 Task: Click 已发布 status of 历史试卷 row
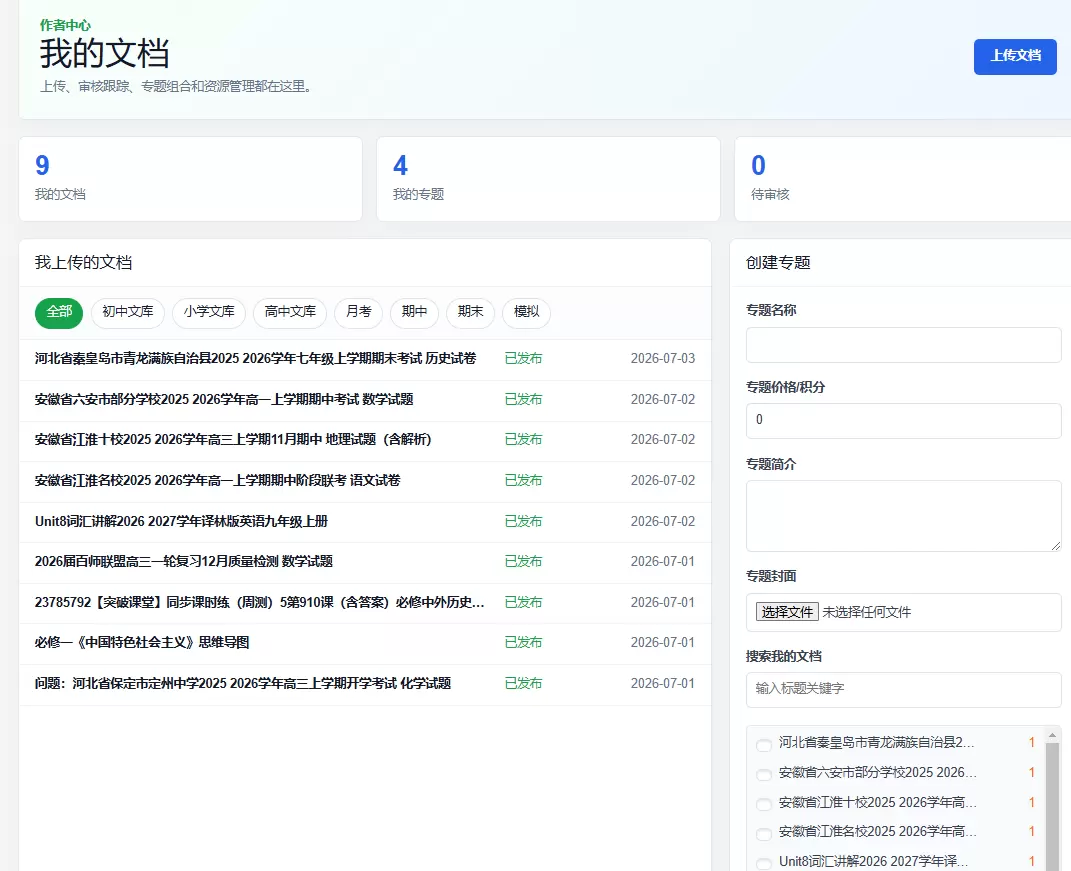tap(523, 359)
